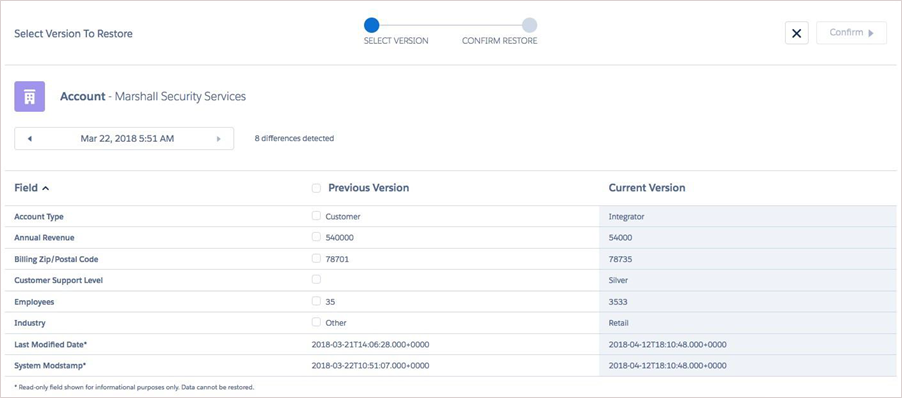Click the Mar 22, 2018 5:51 AM date
Viewport: 902px width, 398px height.
[127, 139]
